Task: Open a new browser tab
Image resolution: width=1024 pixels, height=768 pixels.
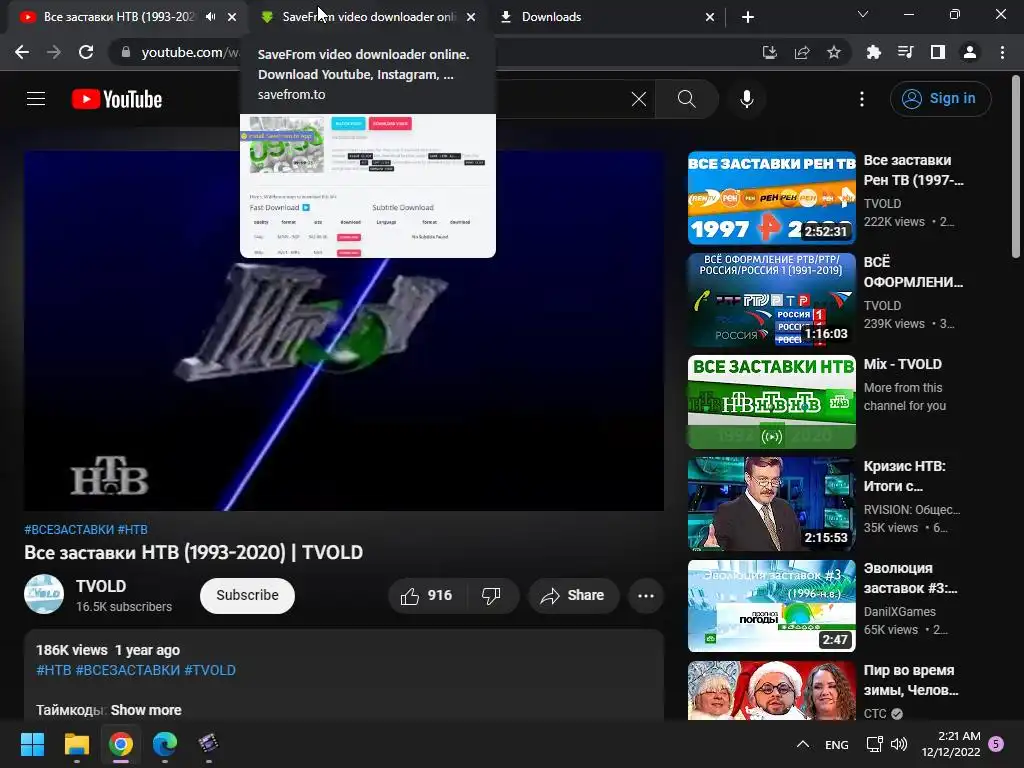Action: point(748,17)
